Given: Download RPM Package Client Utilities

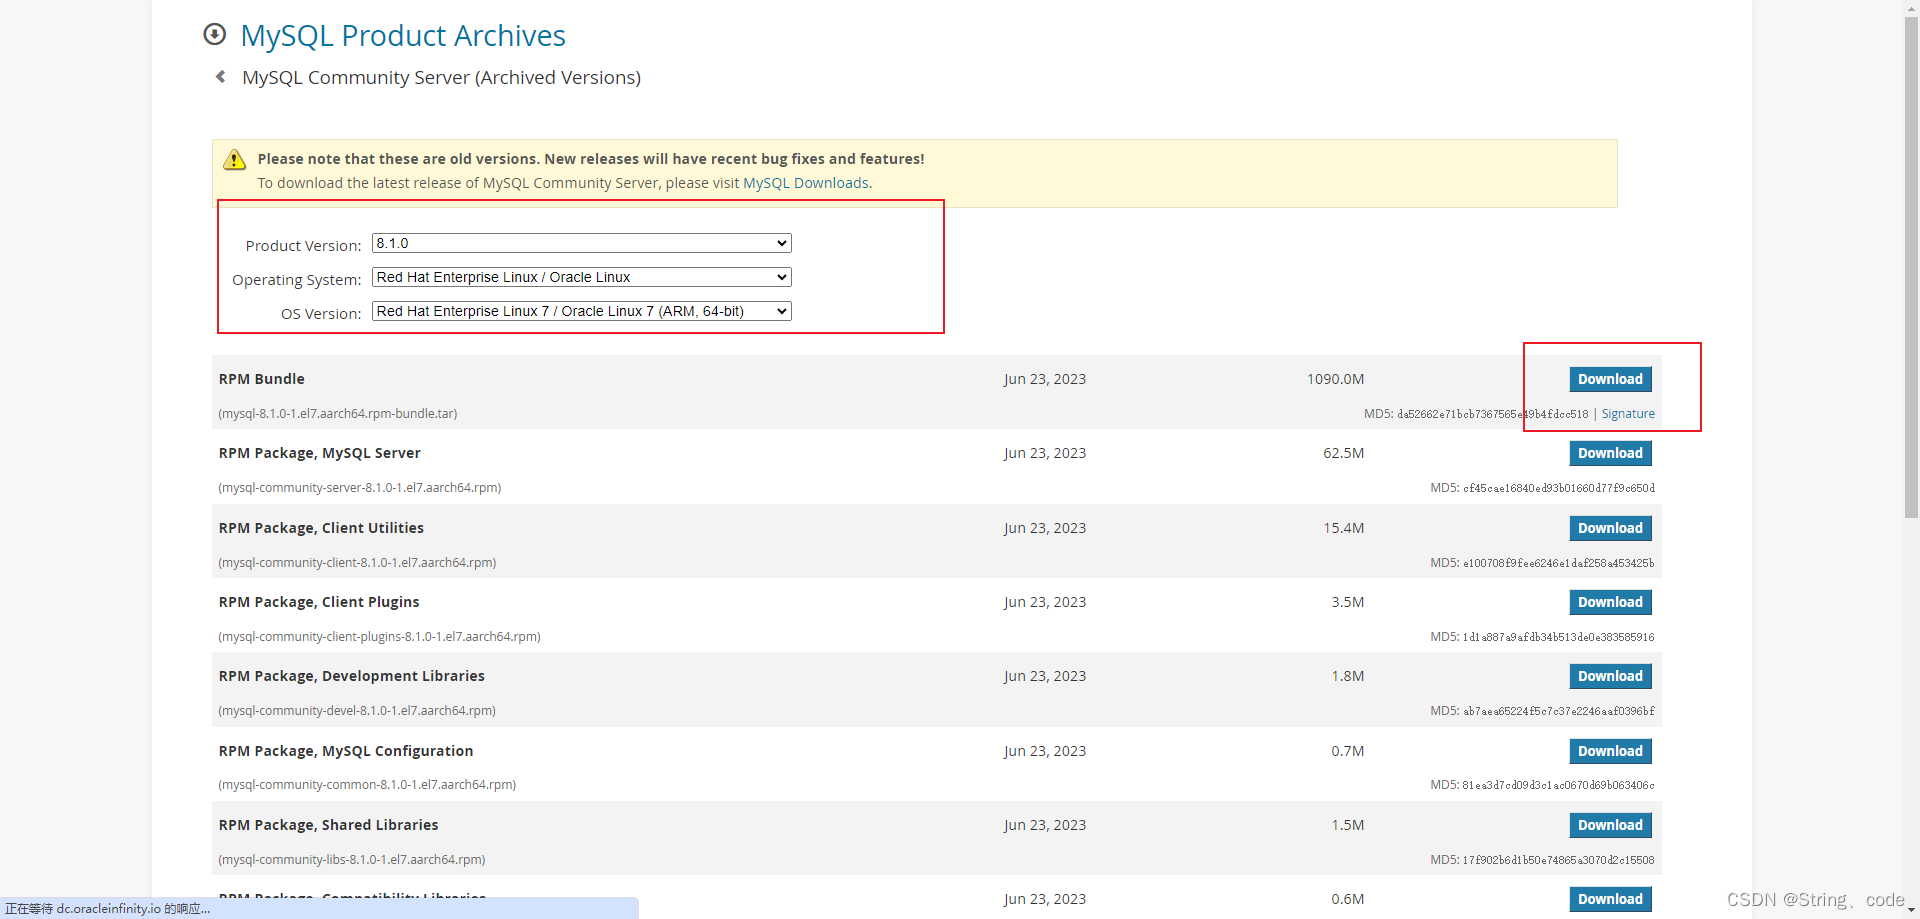Looking at the screenshot, I should pos(1610,528).
